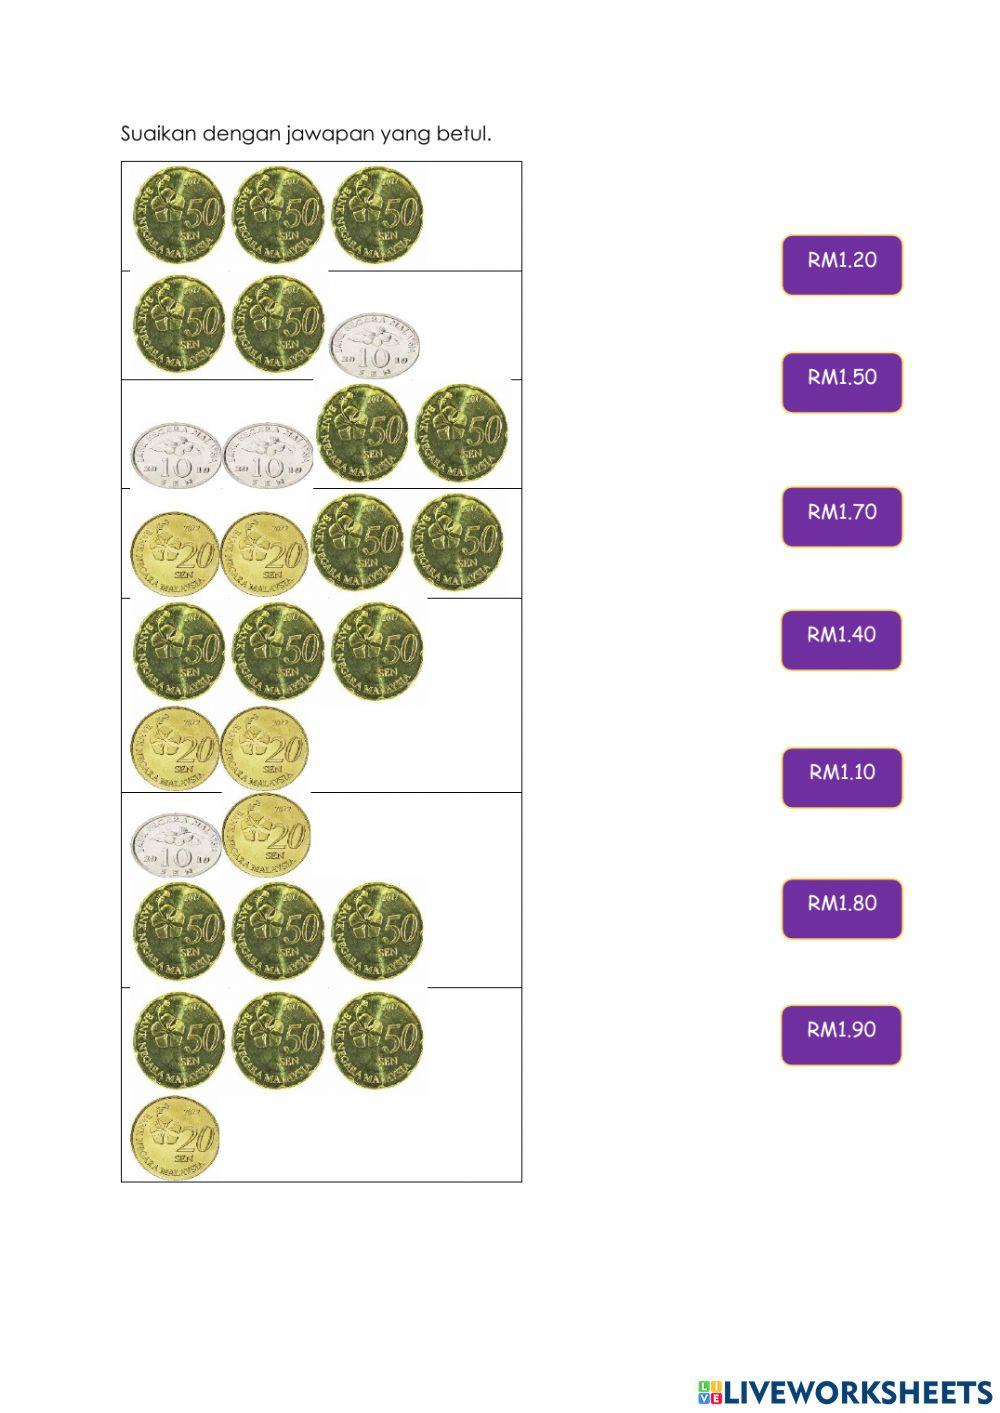This screenshot has height=1413, width=1000.
Task: Select the 20 sen coin right of lone 10 sen coin
Action: click(265, 836)
